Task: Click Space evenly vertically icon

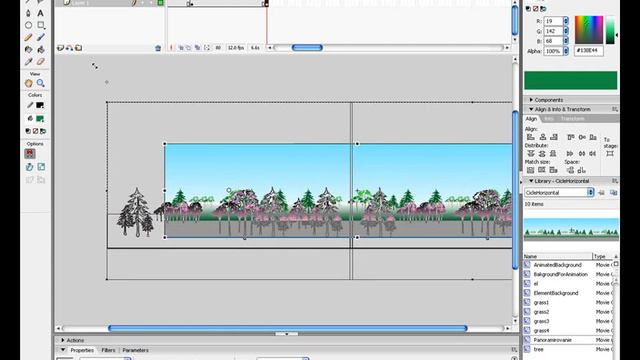Action: tap(570, 170)
